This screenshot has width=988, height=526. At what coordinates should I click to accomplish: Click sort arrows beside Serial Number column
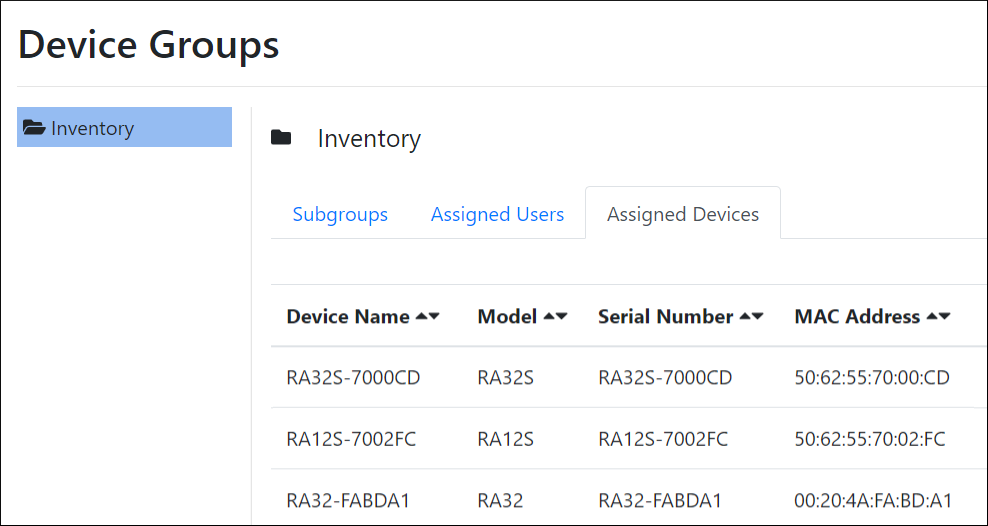pos(751,316)
